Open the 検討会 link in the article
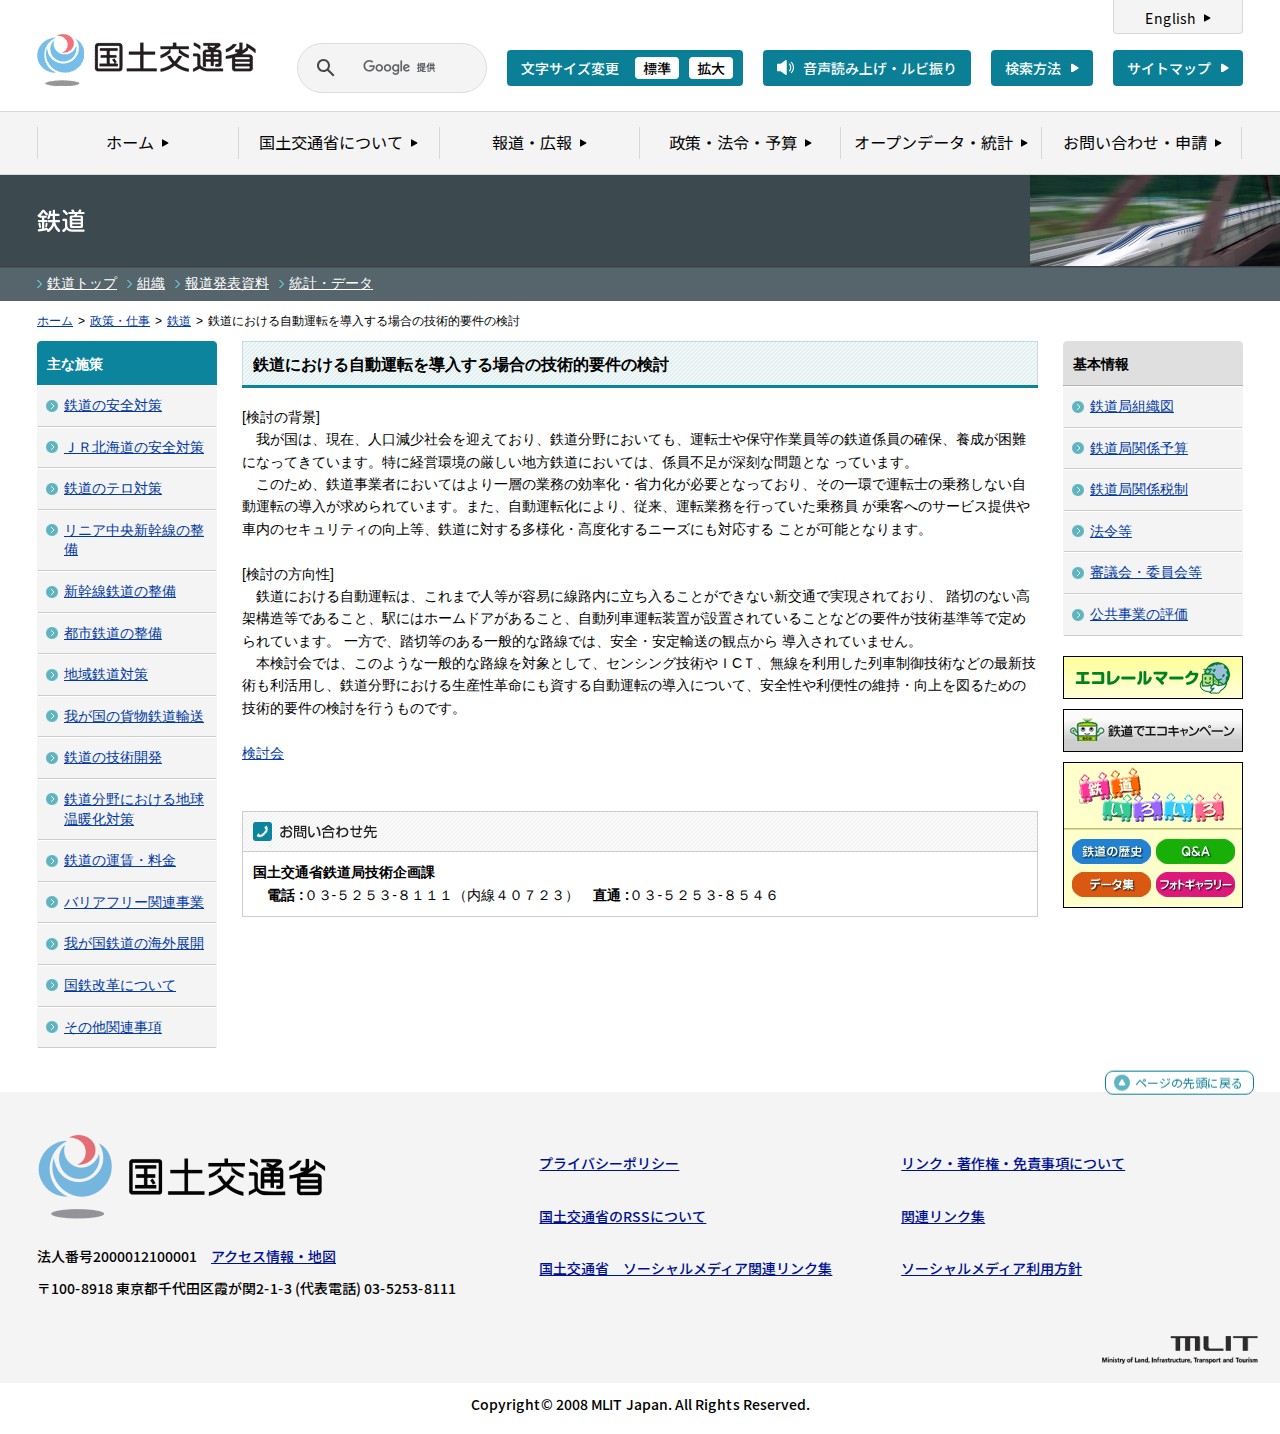The width and height of the screenshot is (1280, 1434). click(x=263, y=753)
